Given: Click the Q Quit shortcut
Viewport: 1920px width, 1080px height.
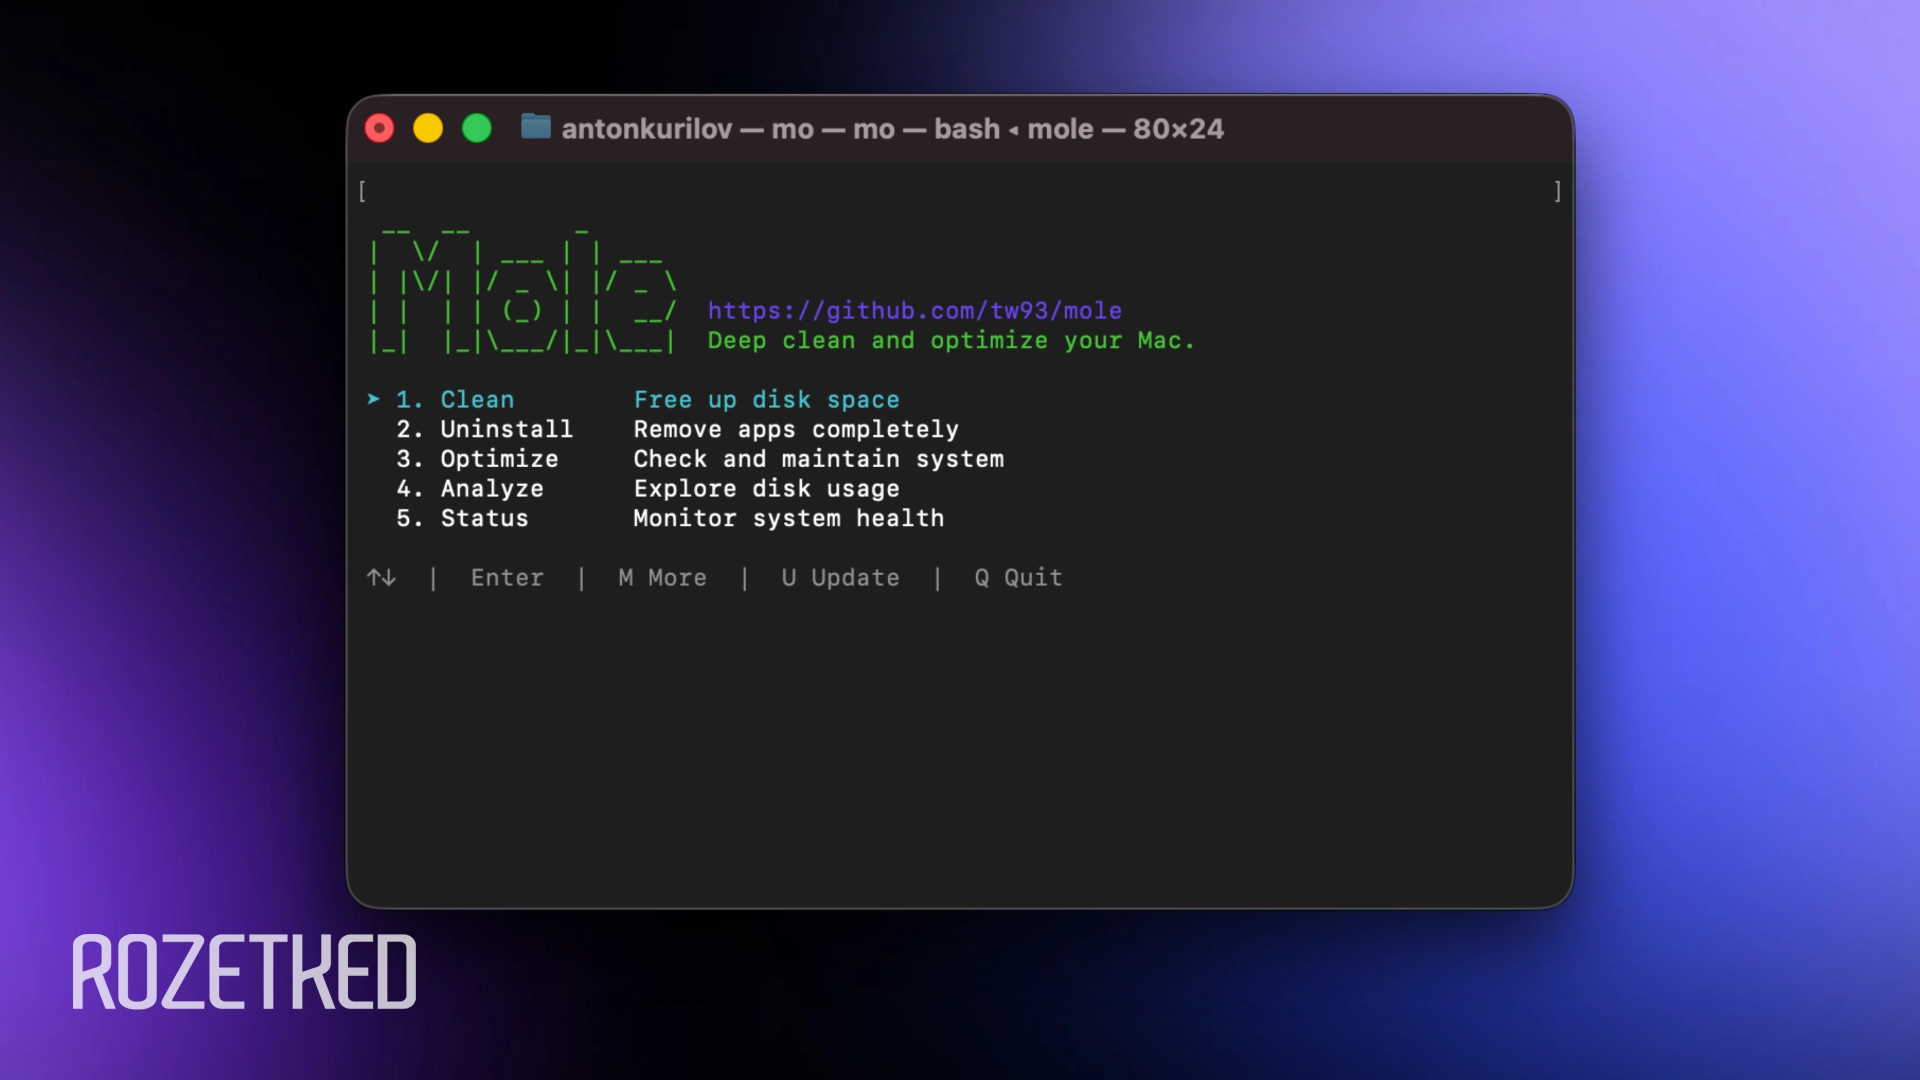Looking at the screenshot, I should (x=1018, y=578).
